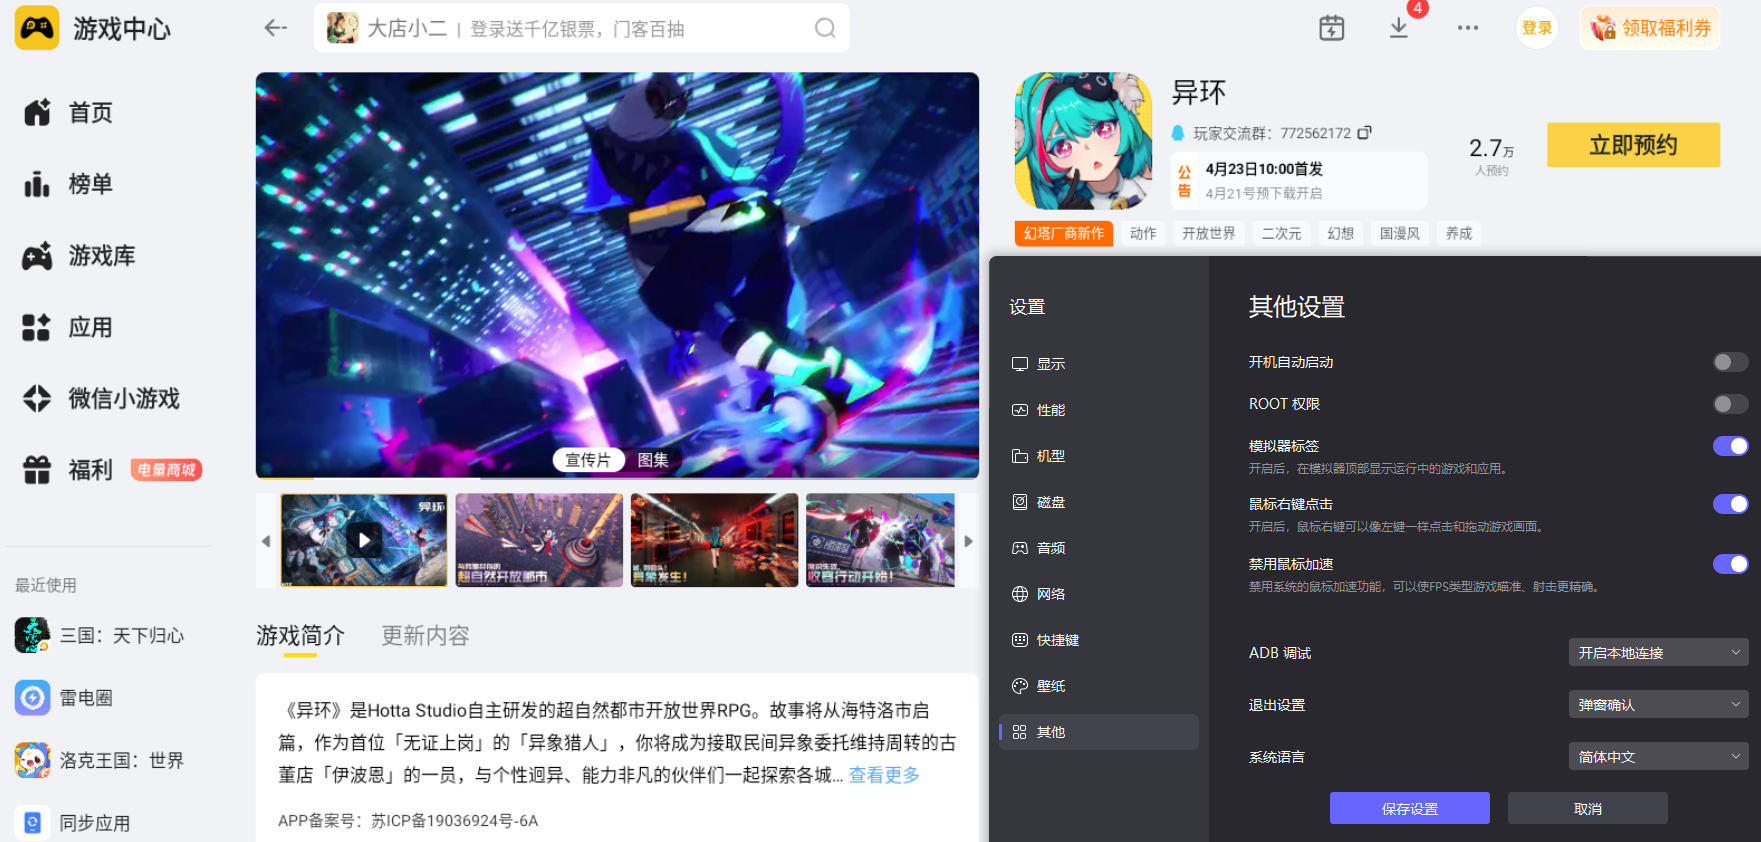Turn off 模拟器标签 toggle
Viewport: 1761px width, 842px height.
[x=1730, y=446]
